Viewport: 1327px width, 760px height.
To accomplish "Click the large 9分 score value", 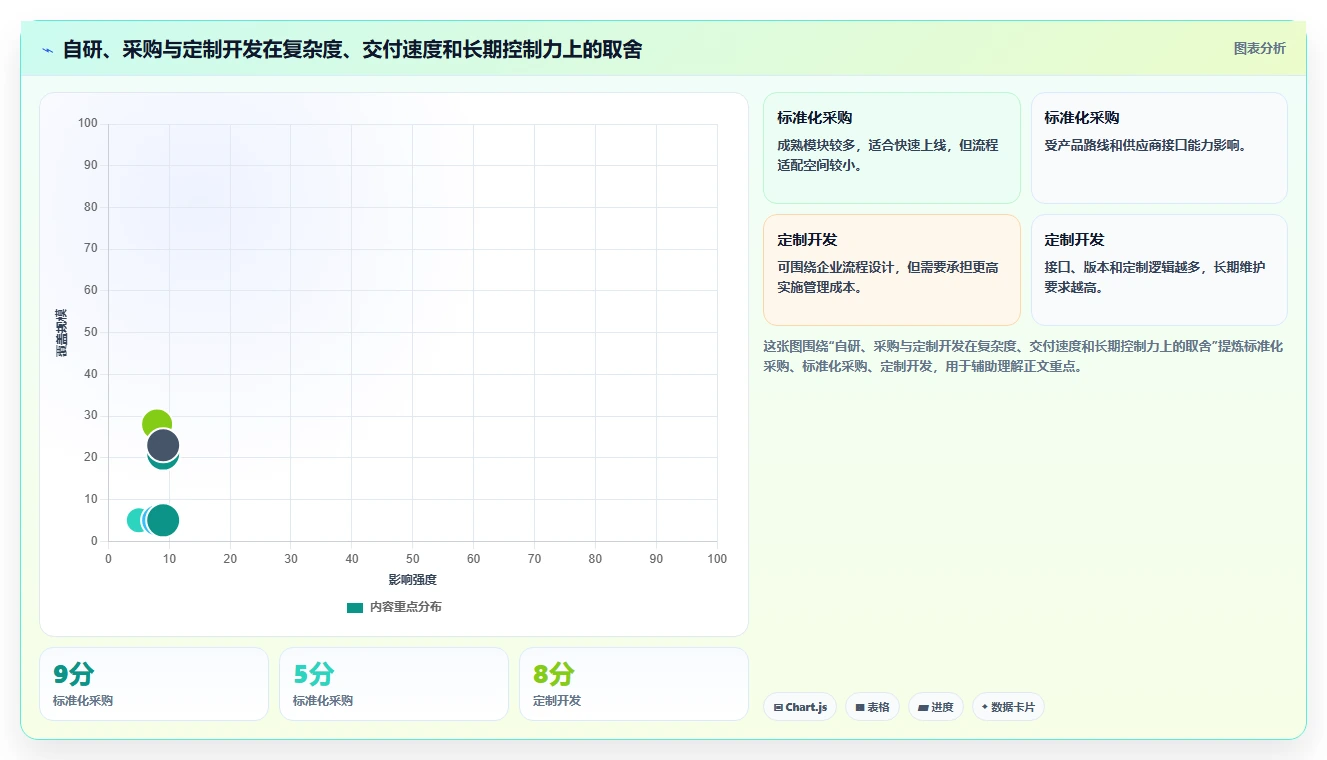I will pyautogui.click(x=73, y=674).
